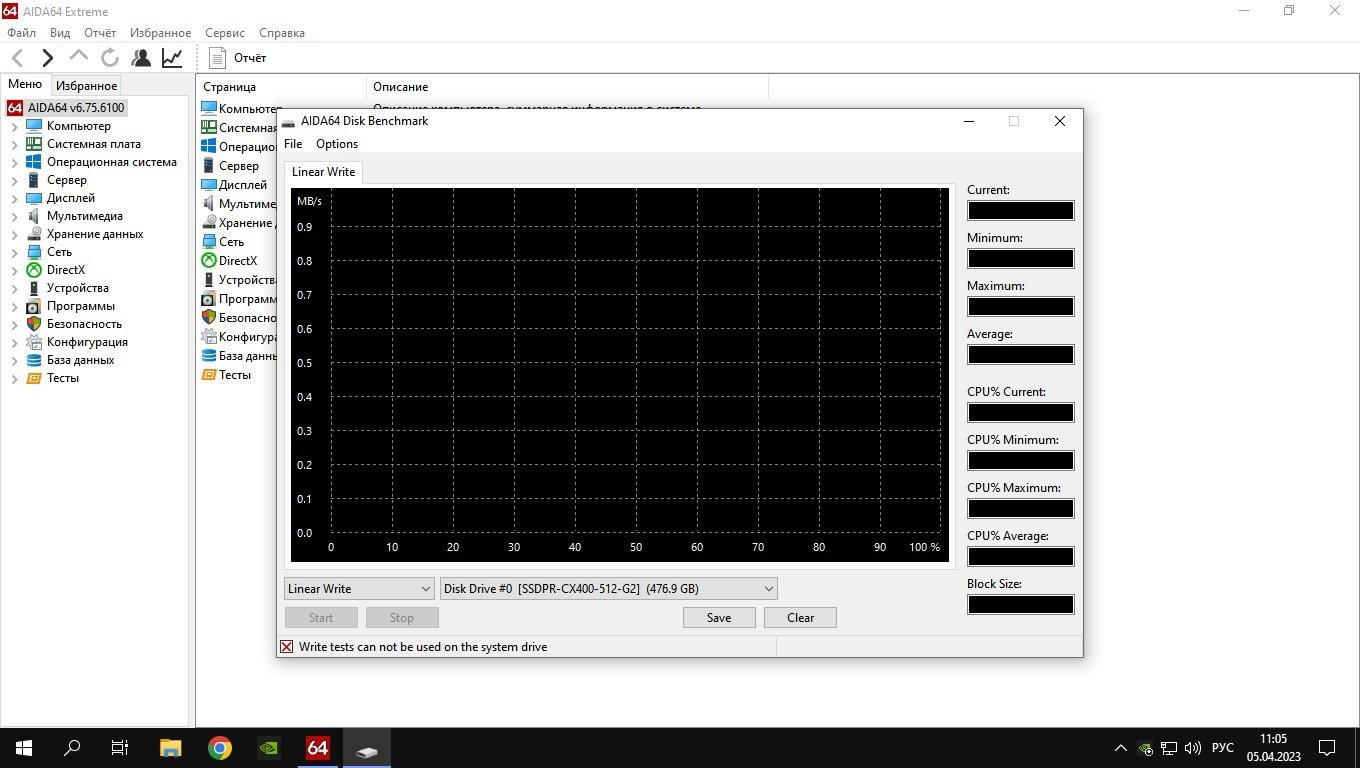
Task: Open NVIDIA app from the taskbar
Action: tap(269, 748)
